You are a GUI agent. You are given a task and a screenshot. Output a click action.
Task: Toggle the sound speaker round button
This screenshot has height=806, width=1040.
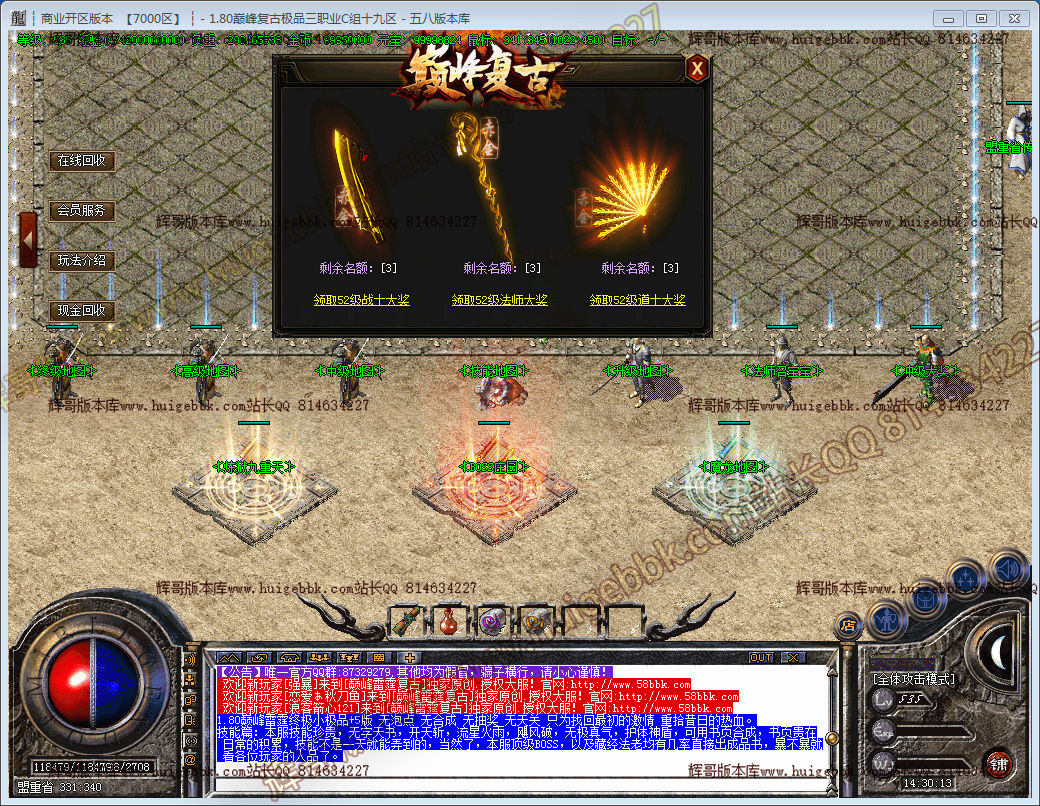coord(1008,569)
